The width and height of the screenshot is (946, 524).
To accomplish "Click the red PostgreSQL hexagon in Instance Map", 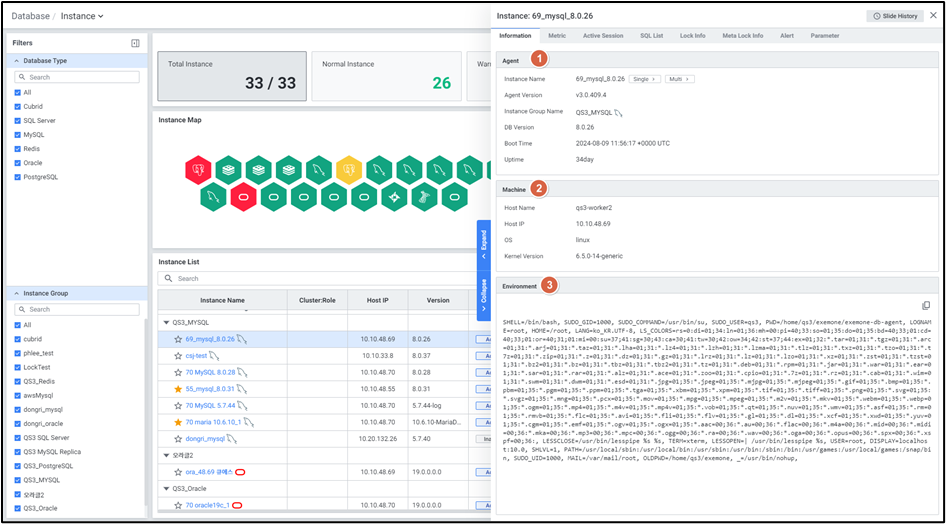I will (x=198, y=171).
